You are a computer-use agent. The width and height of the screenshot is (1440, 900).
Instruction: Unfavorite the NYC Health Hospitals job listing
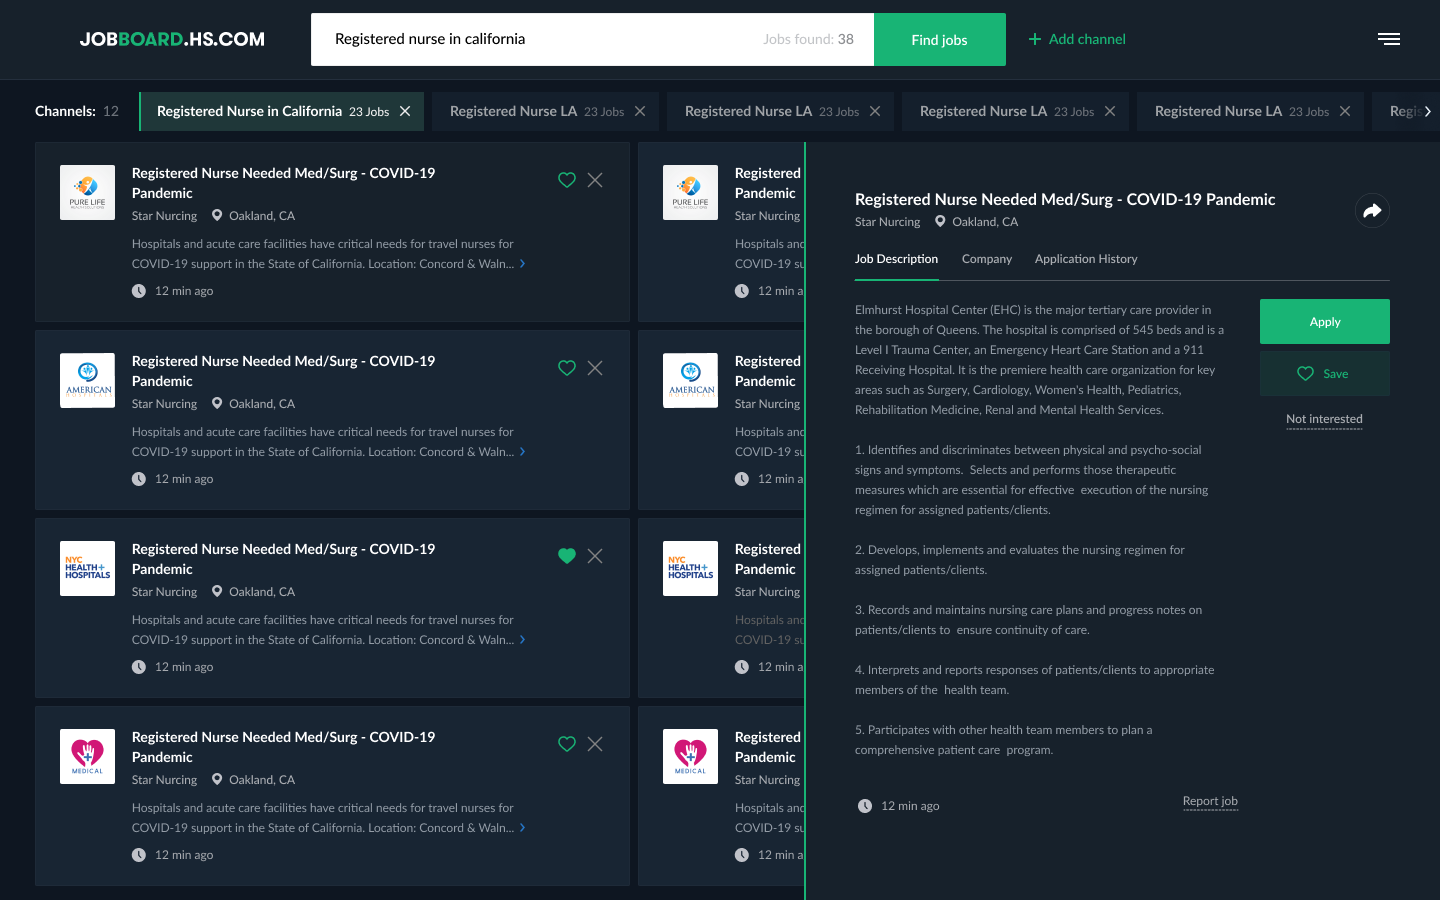click(x=567, y=556)
